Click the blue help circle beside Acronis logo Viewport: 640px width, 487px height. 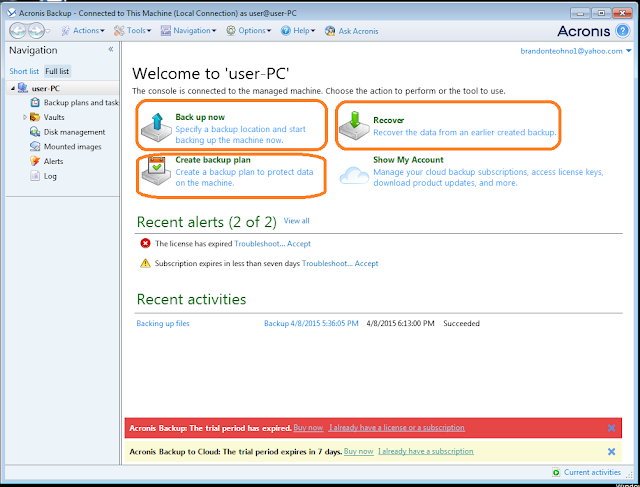tap(622, 31)
